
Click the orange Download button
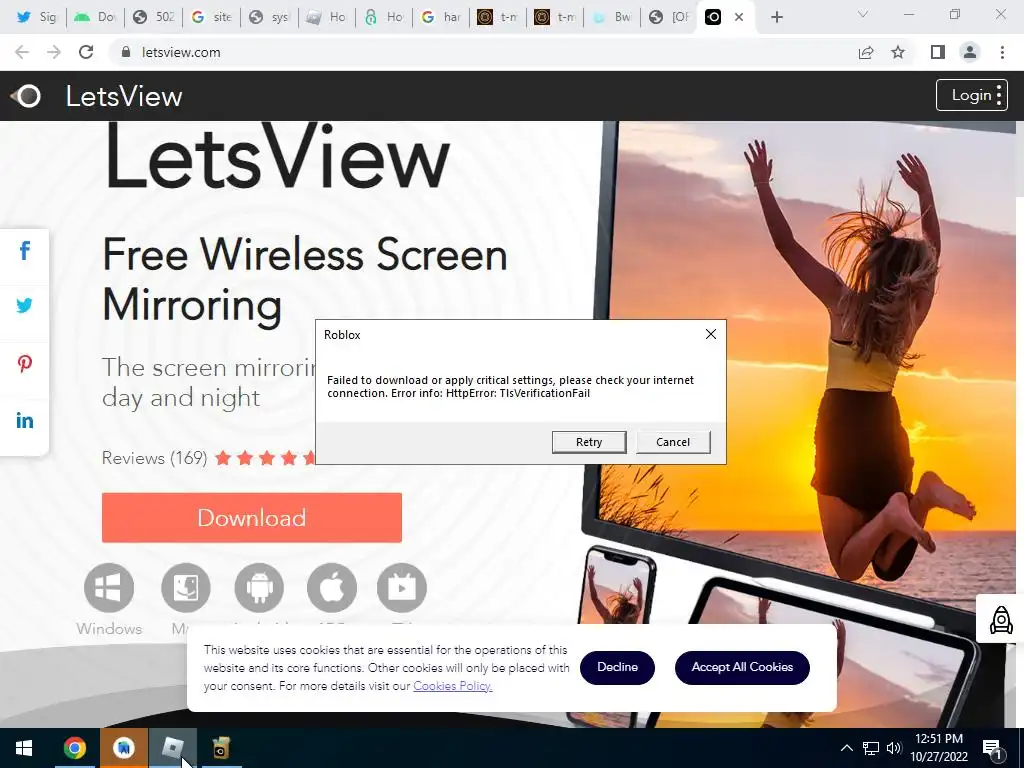(251, 517)
